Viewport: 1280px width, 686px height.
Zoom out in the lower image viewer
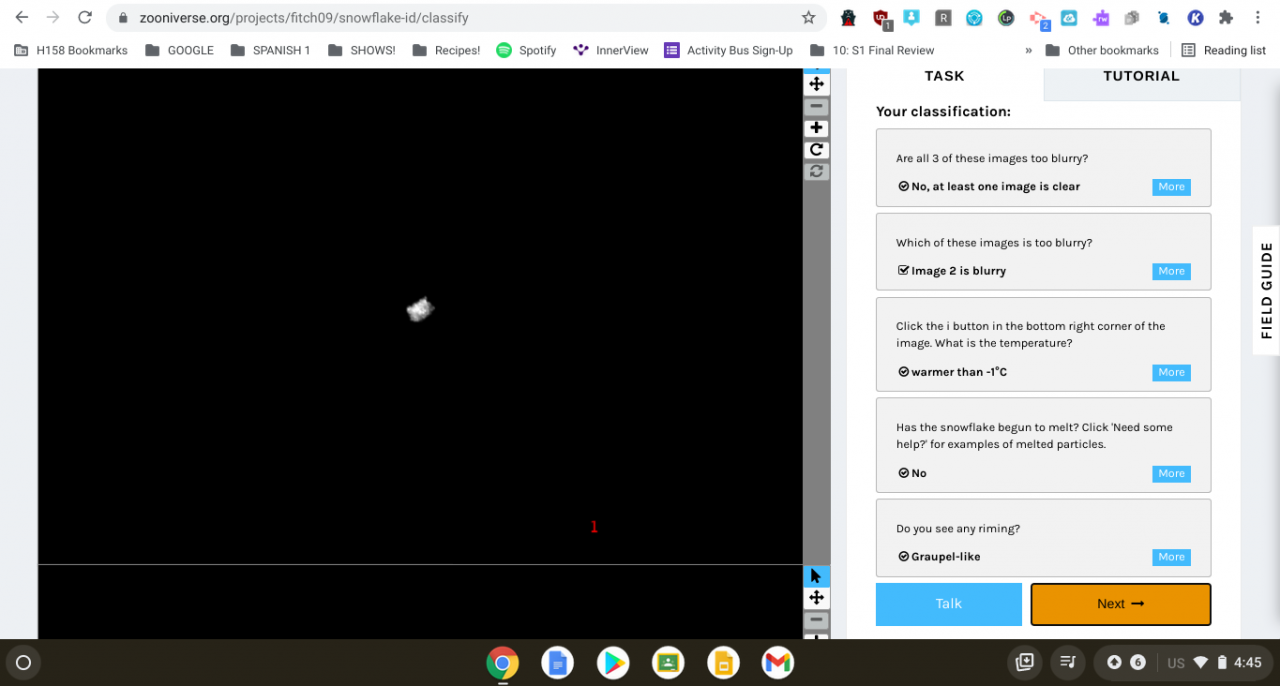[817, 620]
